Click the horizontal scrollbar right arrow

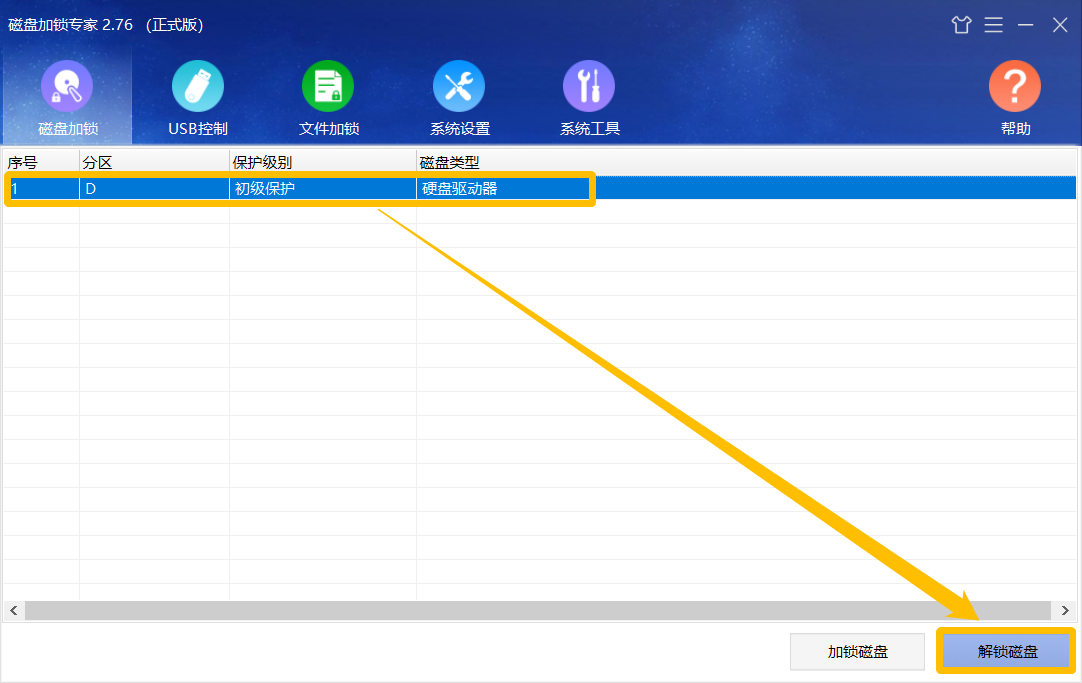[1065, 611]
